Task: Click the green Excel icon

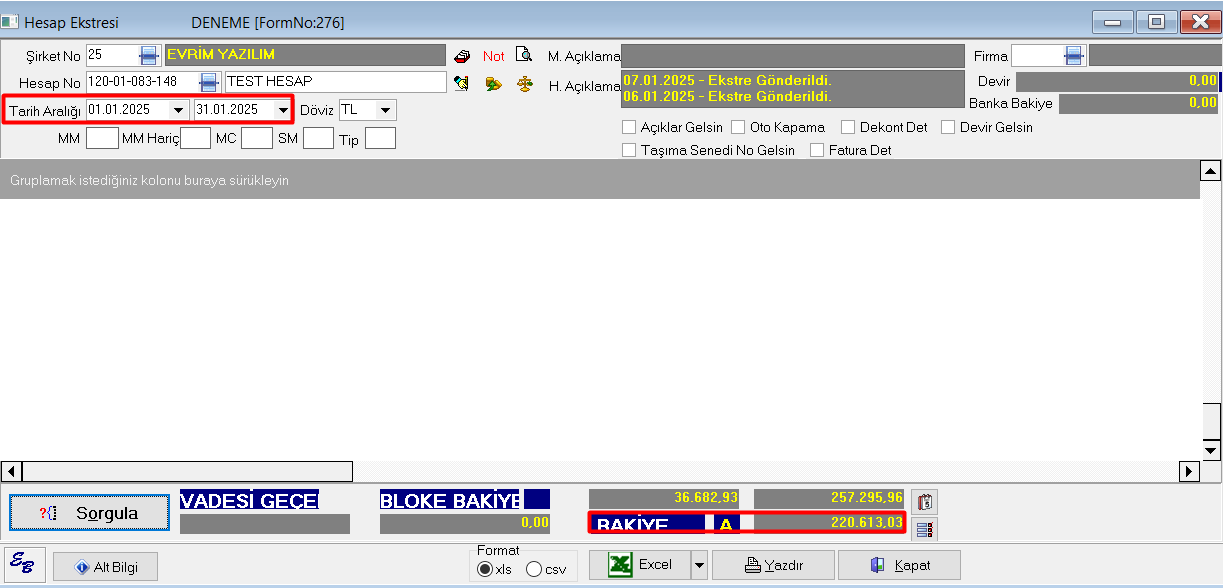Action: (621, 564)
